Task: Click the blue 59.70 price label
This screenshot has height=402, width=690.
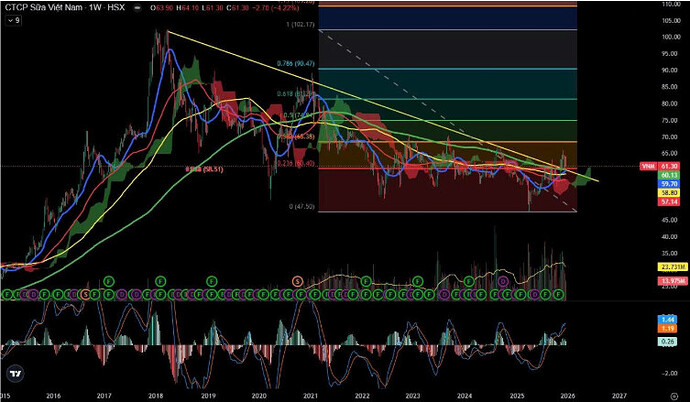Action: [669, 184]
